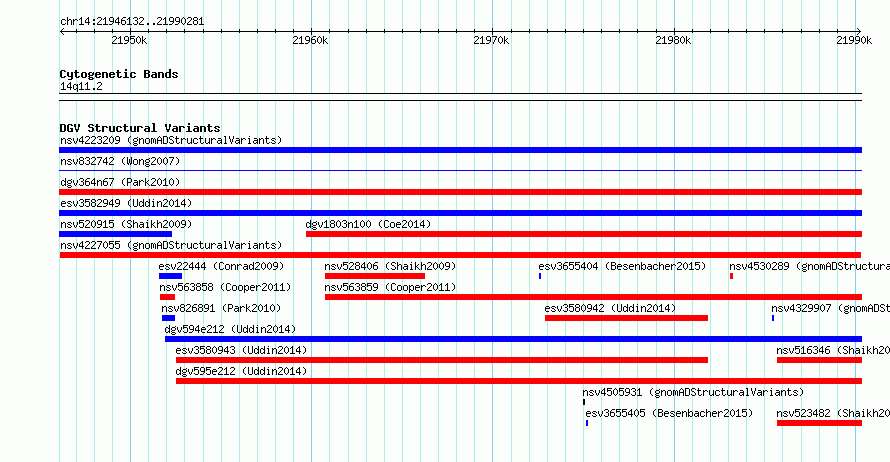Open the nsv563859 (Cooper2011) label
The height and width of the screenshot is (462, 890).
(390, 287)
